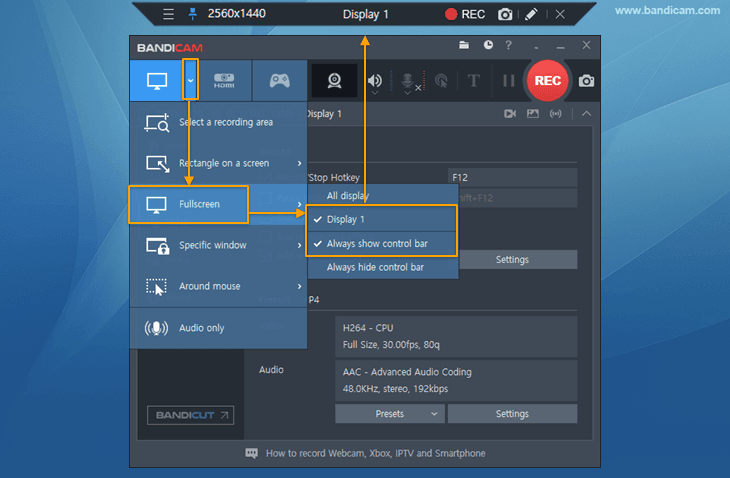
Task: Open How to record Webcam, Xbox link
Action: coord(375,453)
